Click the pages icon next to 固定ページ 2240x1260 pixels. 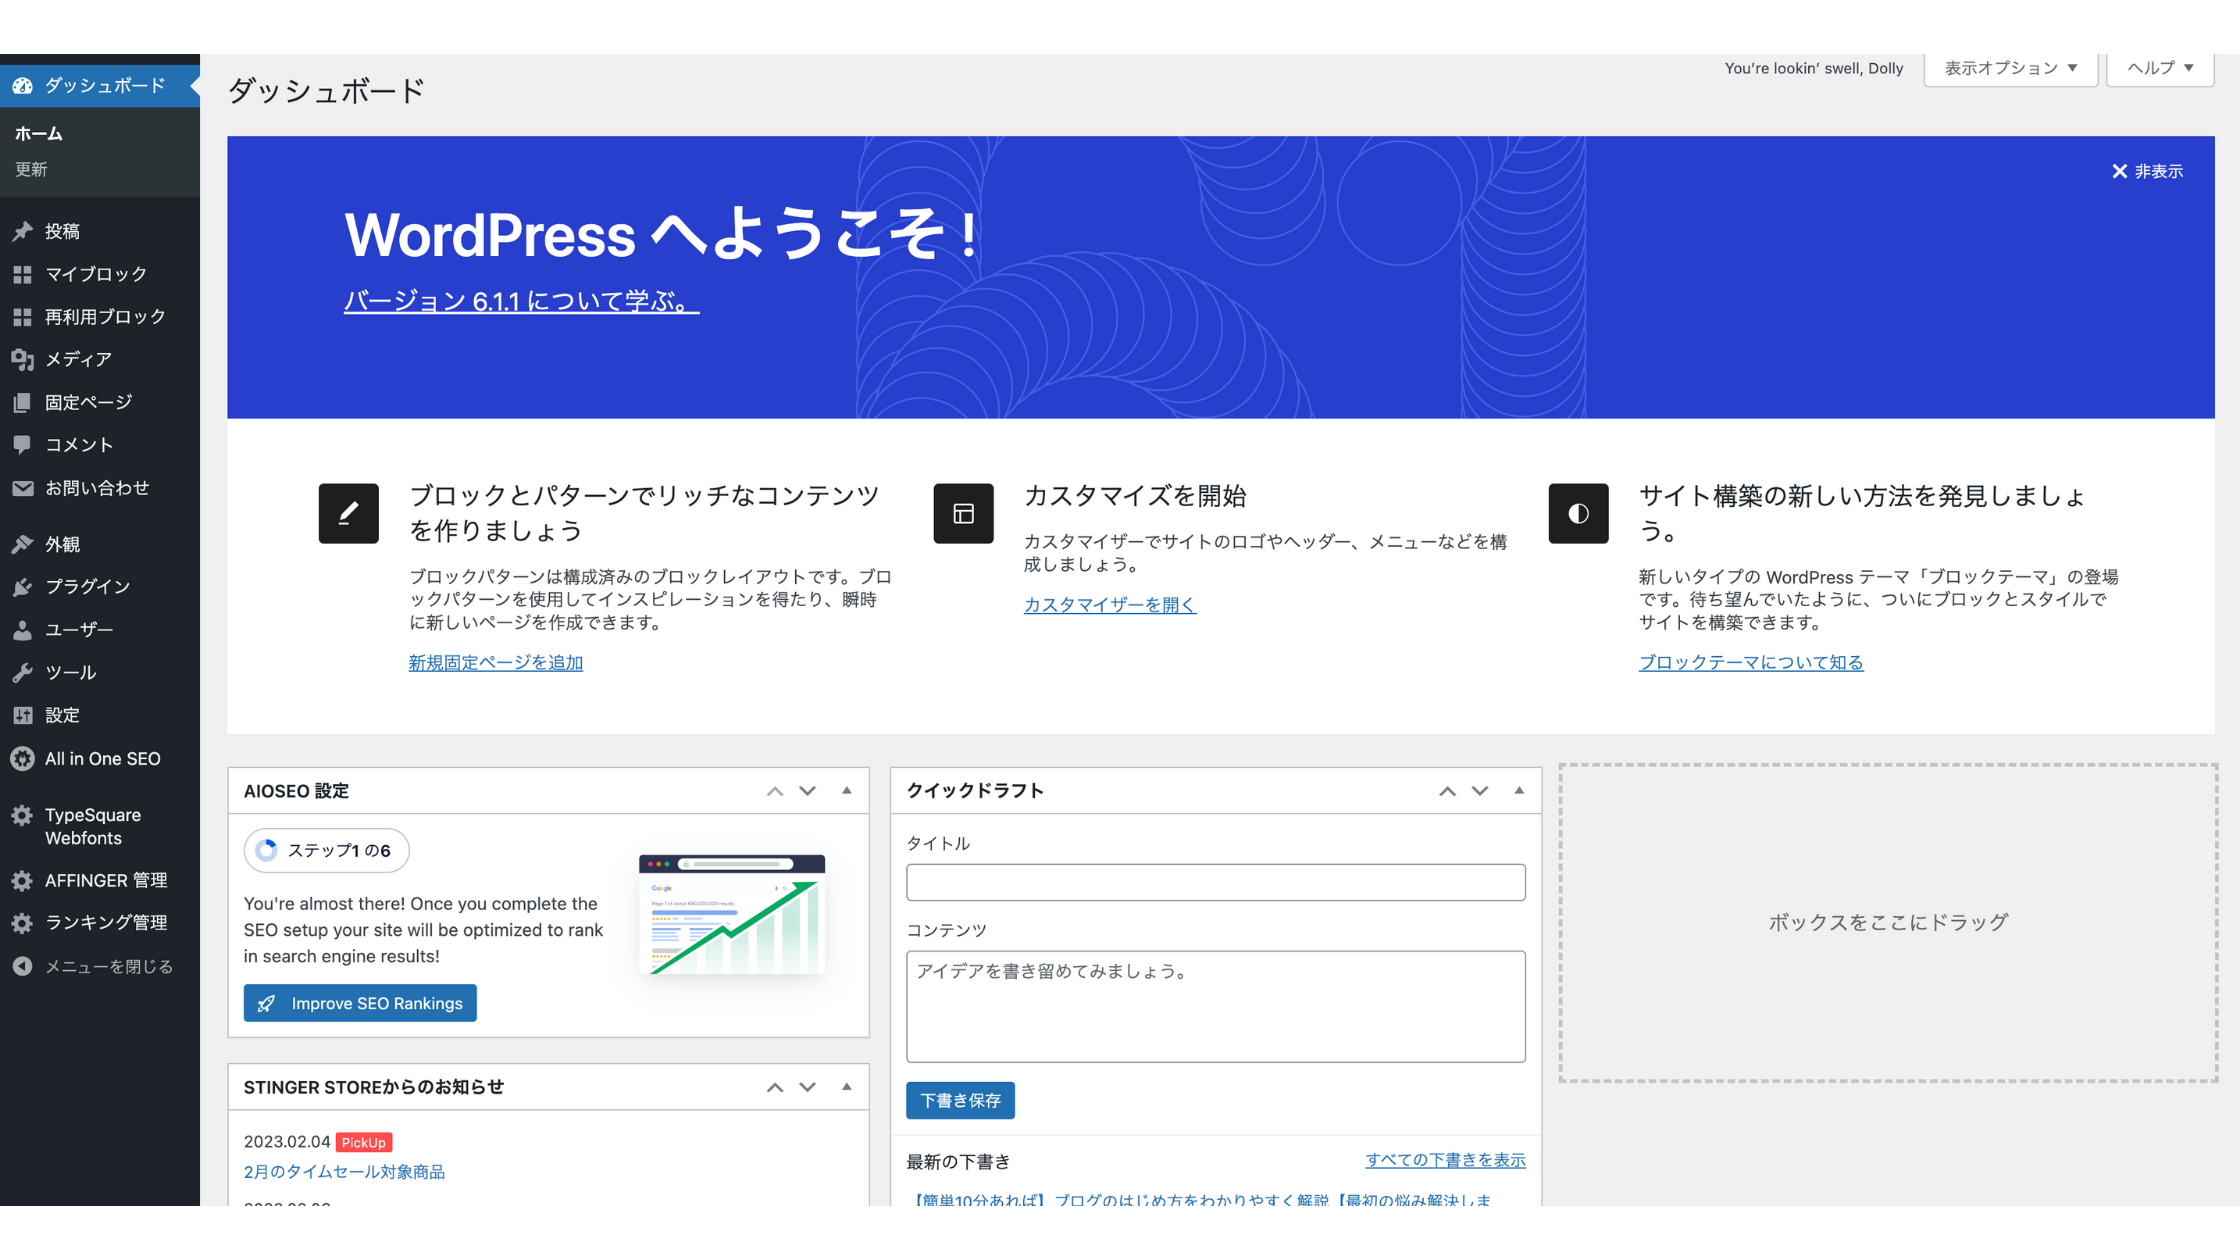[22, 402]
